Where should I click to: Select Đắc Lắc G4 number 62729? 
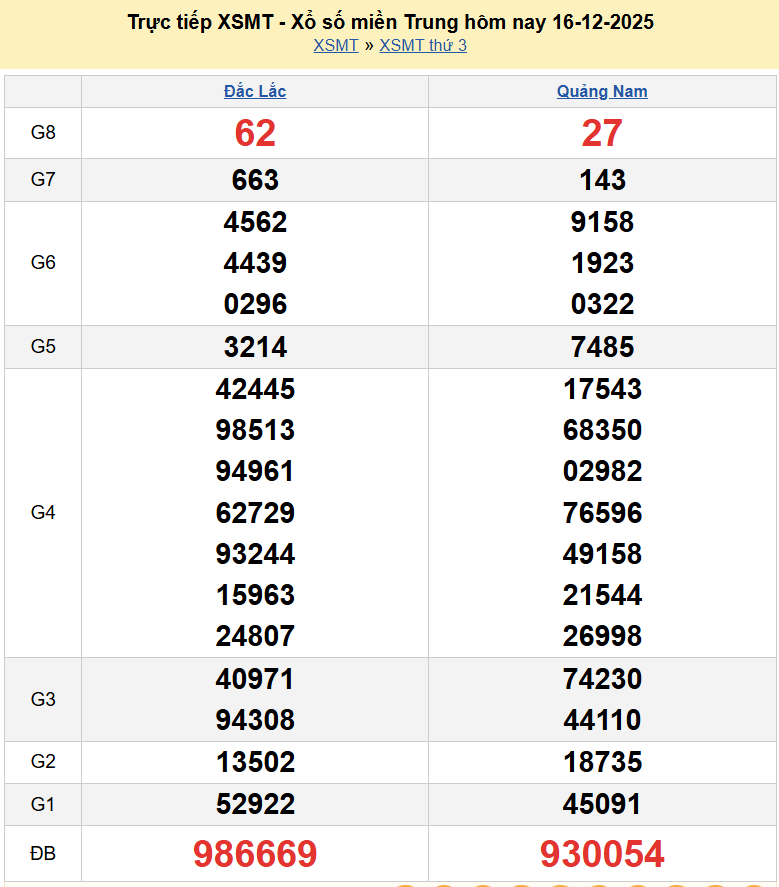coord(255,513)
